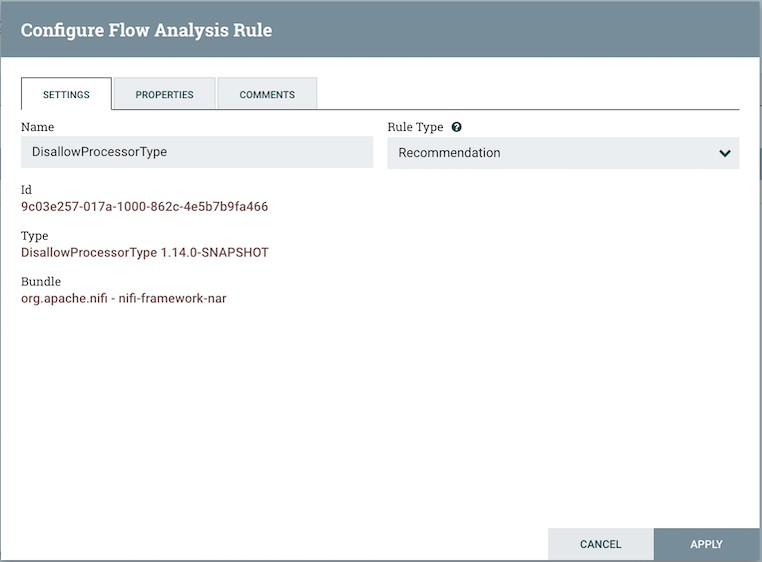Click the Rule Type label text

pos(415,127)
